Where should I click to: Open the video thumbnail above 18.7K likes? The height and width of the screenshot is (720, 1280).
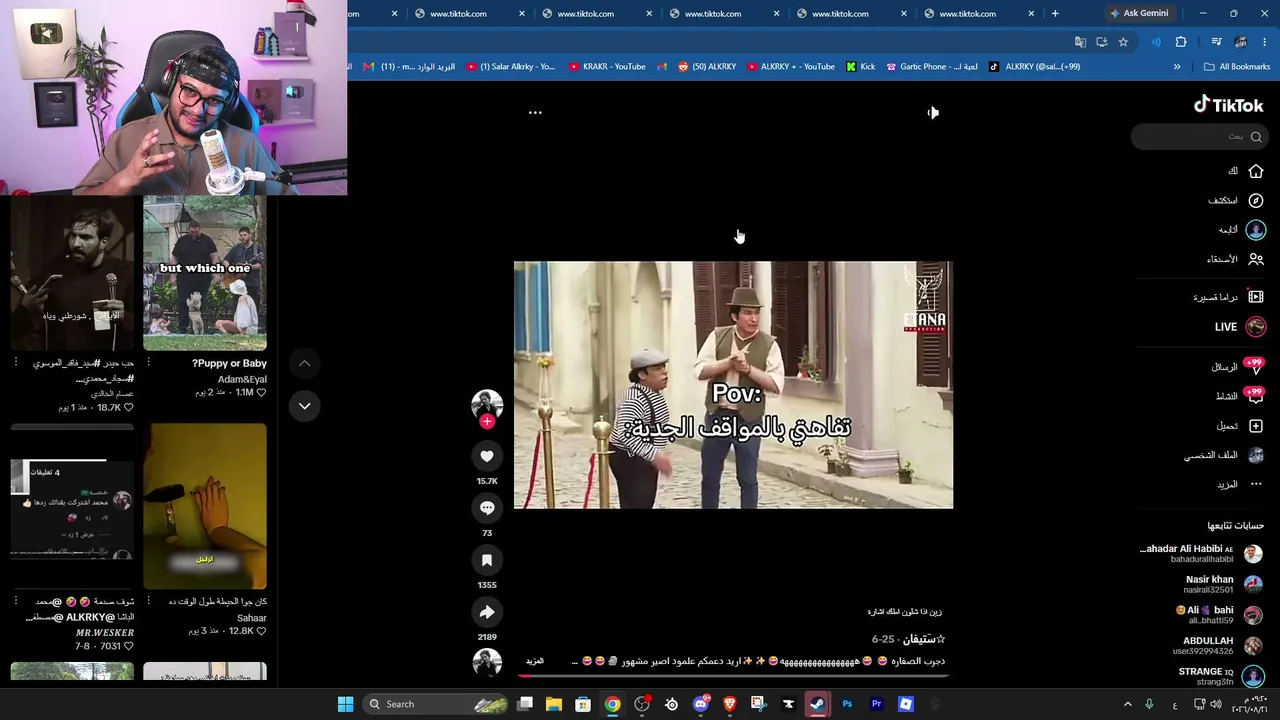point(72,273)
